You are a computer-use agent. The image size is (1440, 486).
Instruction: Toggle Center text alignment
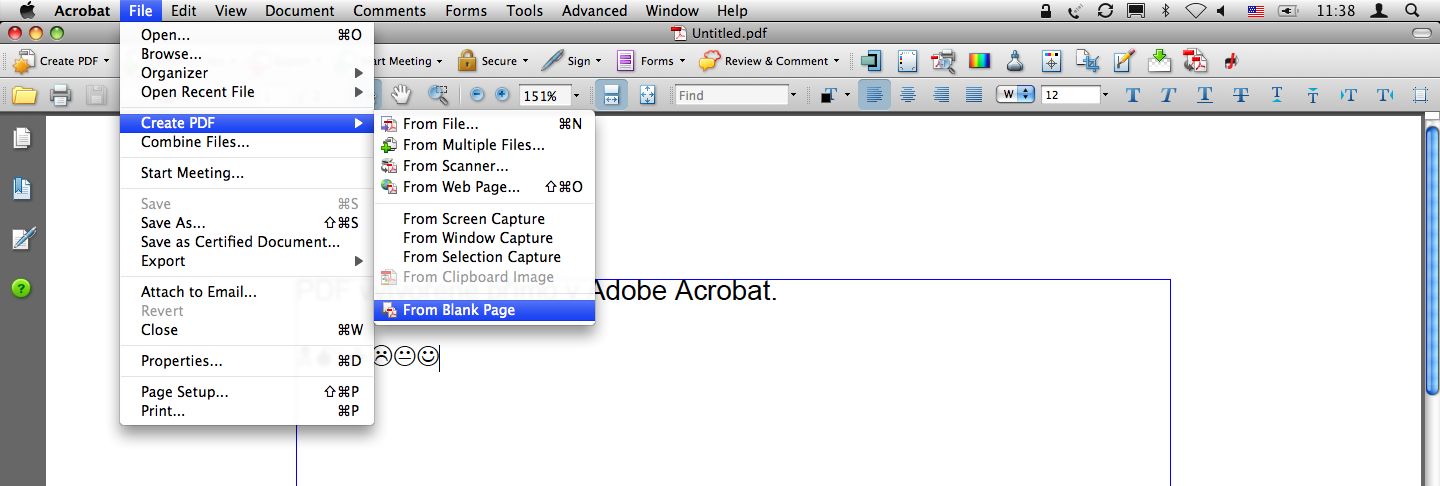tap(908, 95)
